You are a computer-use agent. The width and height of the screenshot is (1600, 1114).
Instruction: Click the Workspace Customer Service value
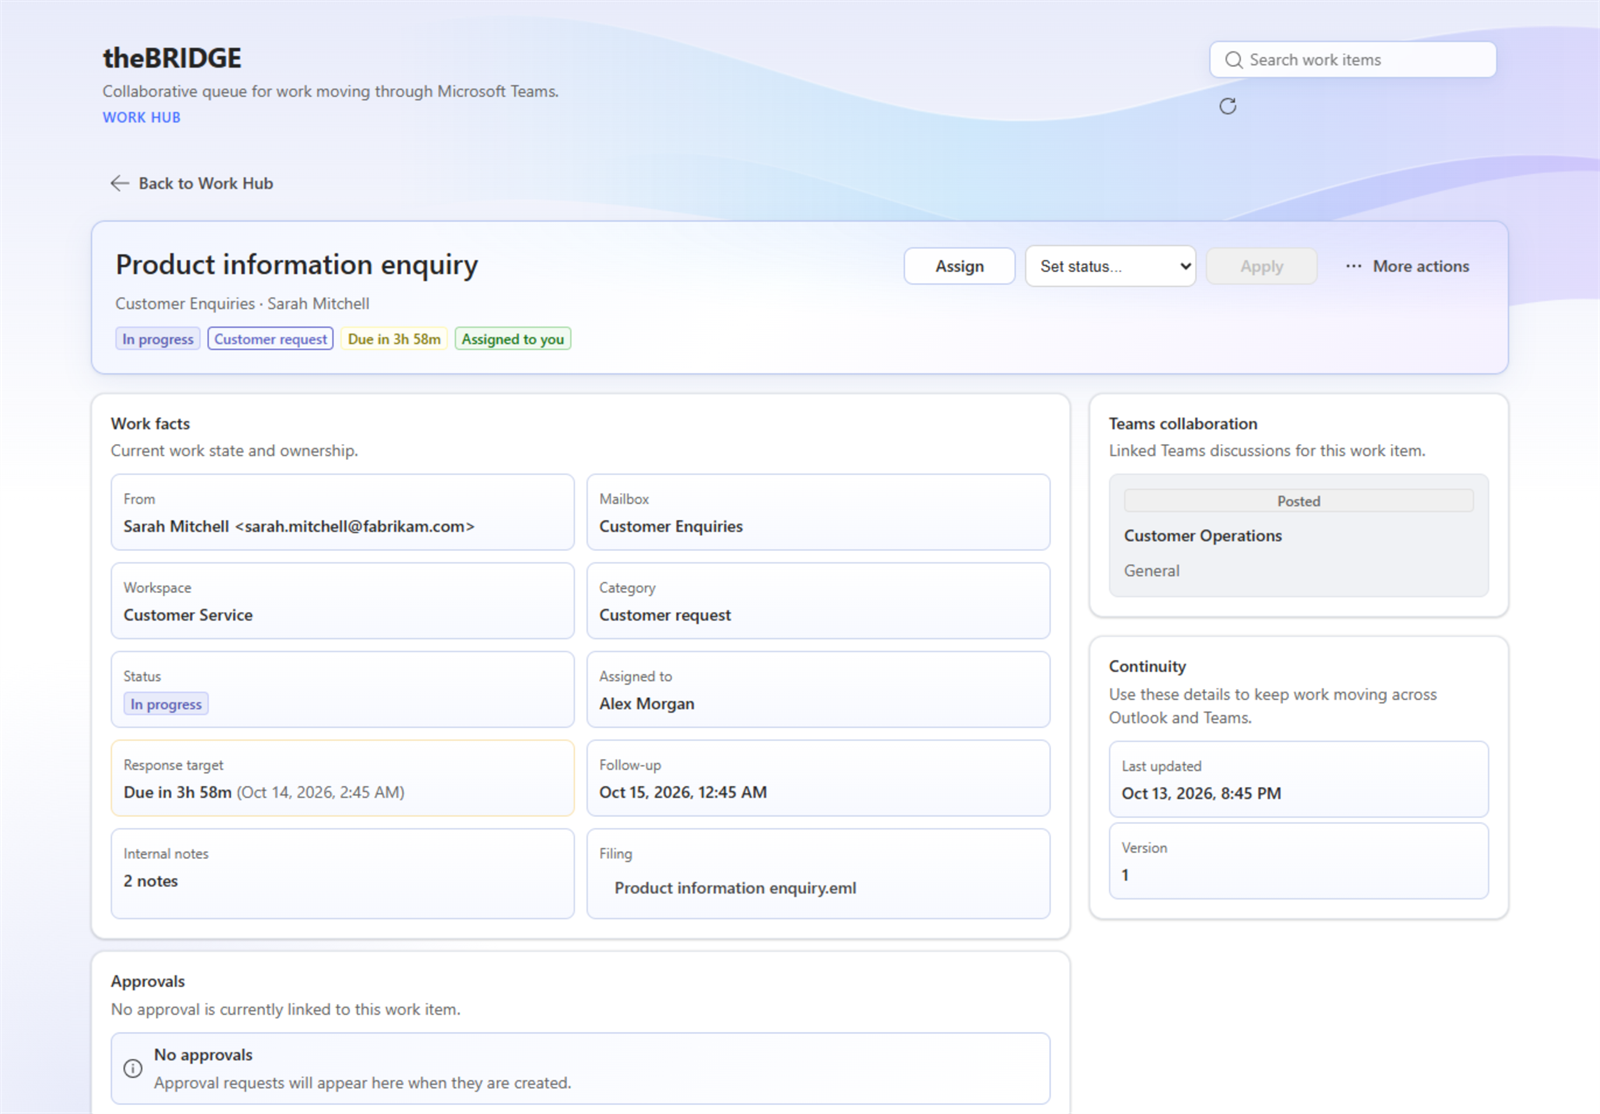[188, 615]
